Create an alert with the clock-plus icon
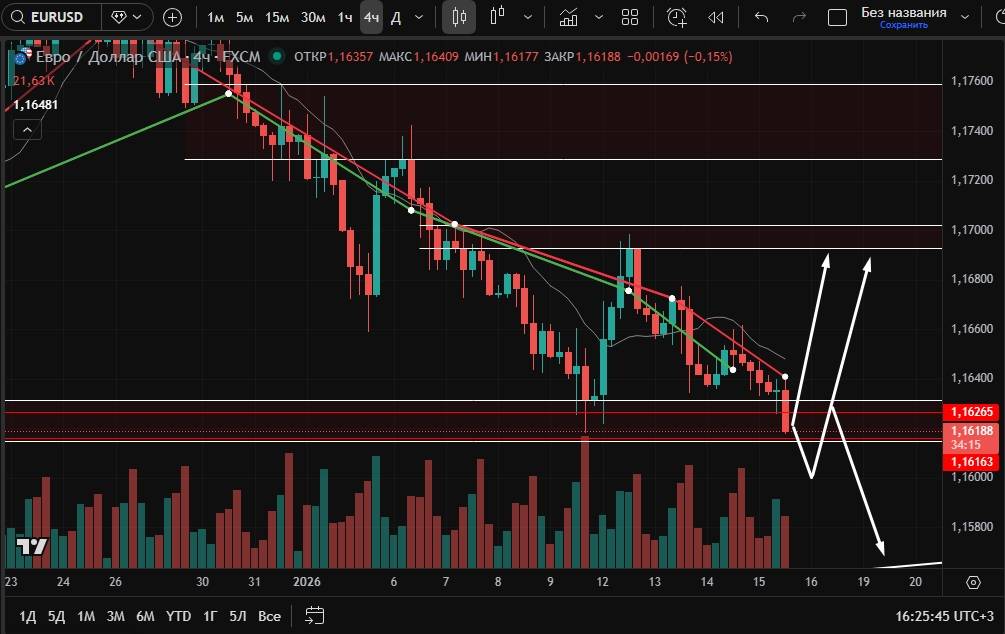The image size is (1005, 634). coord(677,17)
